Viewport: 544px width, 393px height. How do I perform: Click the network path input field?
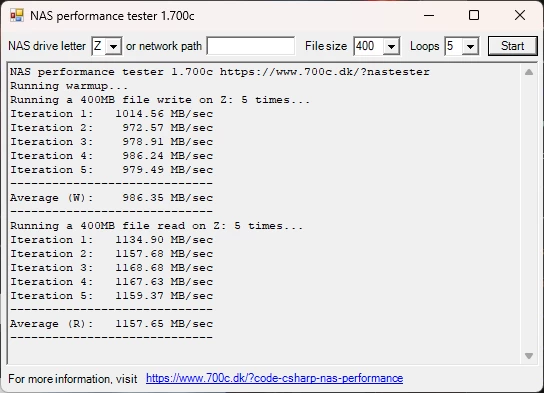coord(251,46)
